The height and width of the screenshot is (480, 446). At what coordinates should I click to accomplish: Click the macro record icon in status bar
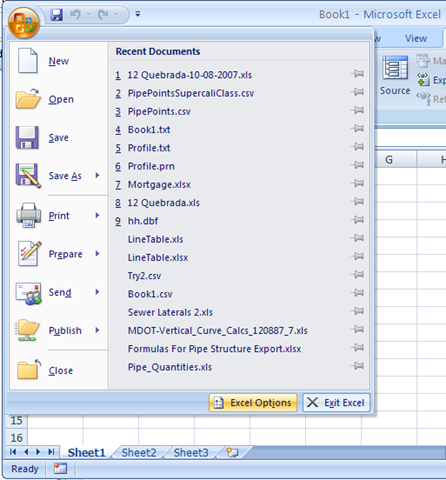(60, 469)
